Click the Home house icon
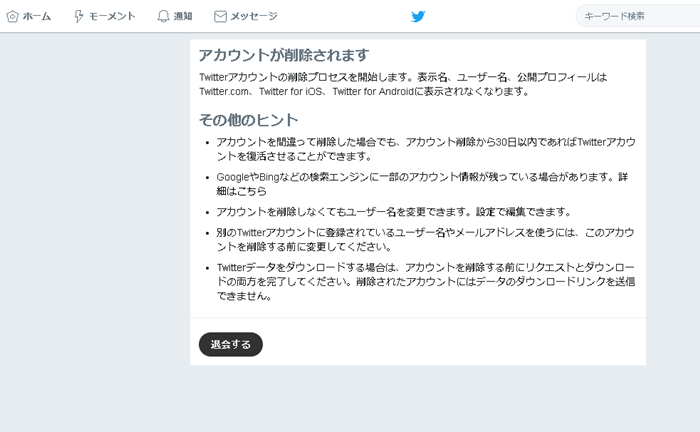Viewport: 700px width, 432px height. [12, 17]
